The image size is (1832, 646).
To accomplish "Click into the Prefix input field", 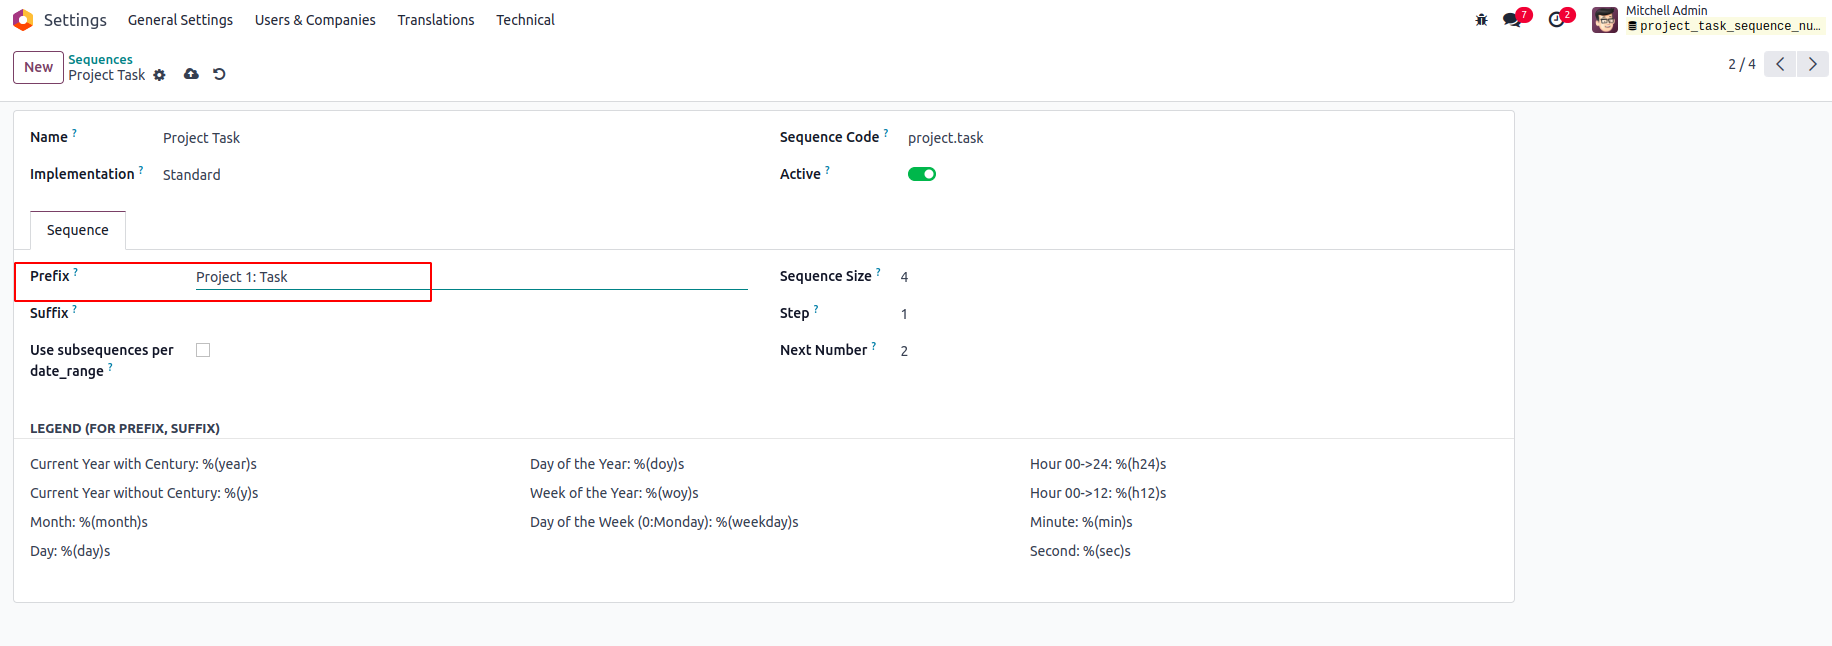I will 470,277.
